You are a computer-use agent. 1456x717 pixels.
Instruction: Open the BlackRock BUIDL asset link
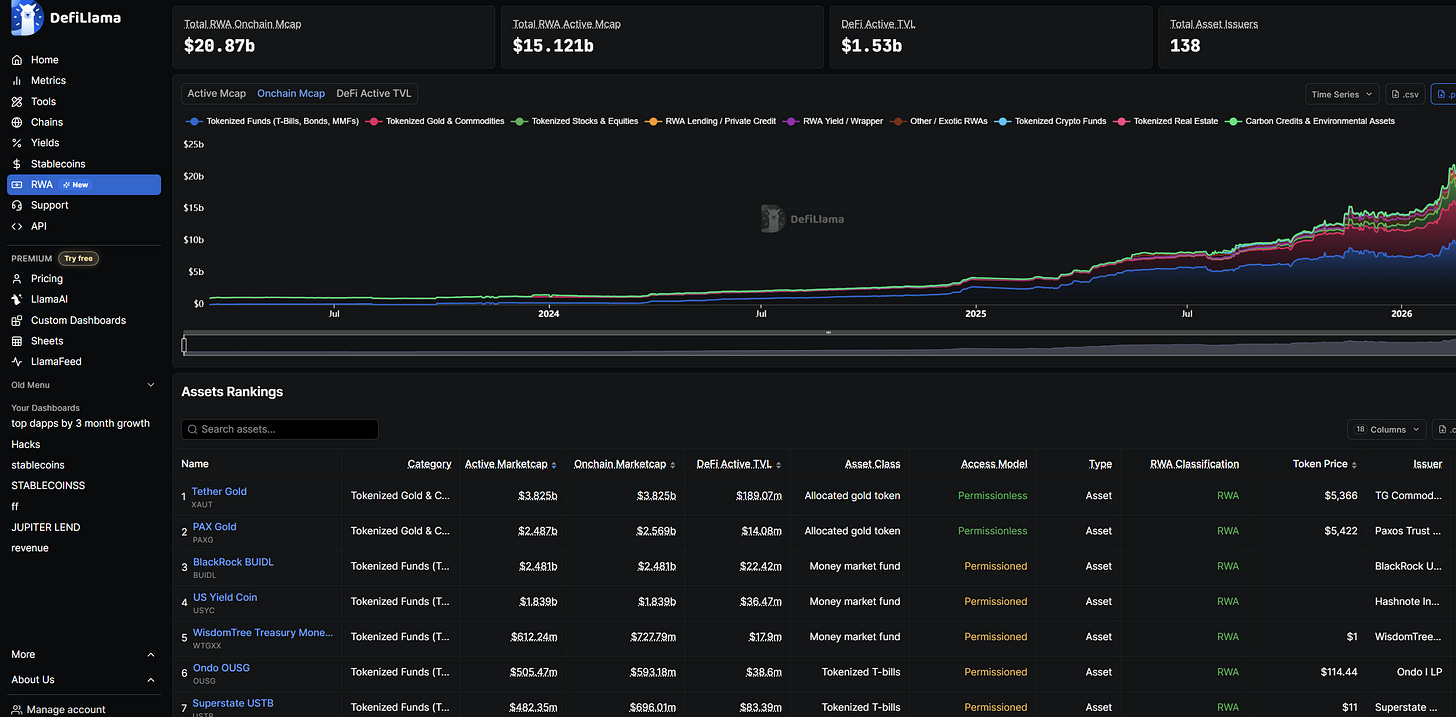point(233,562)
